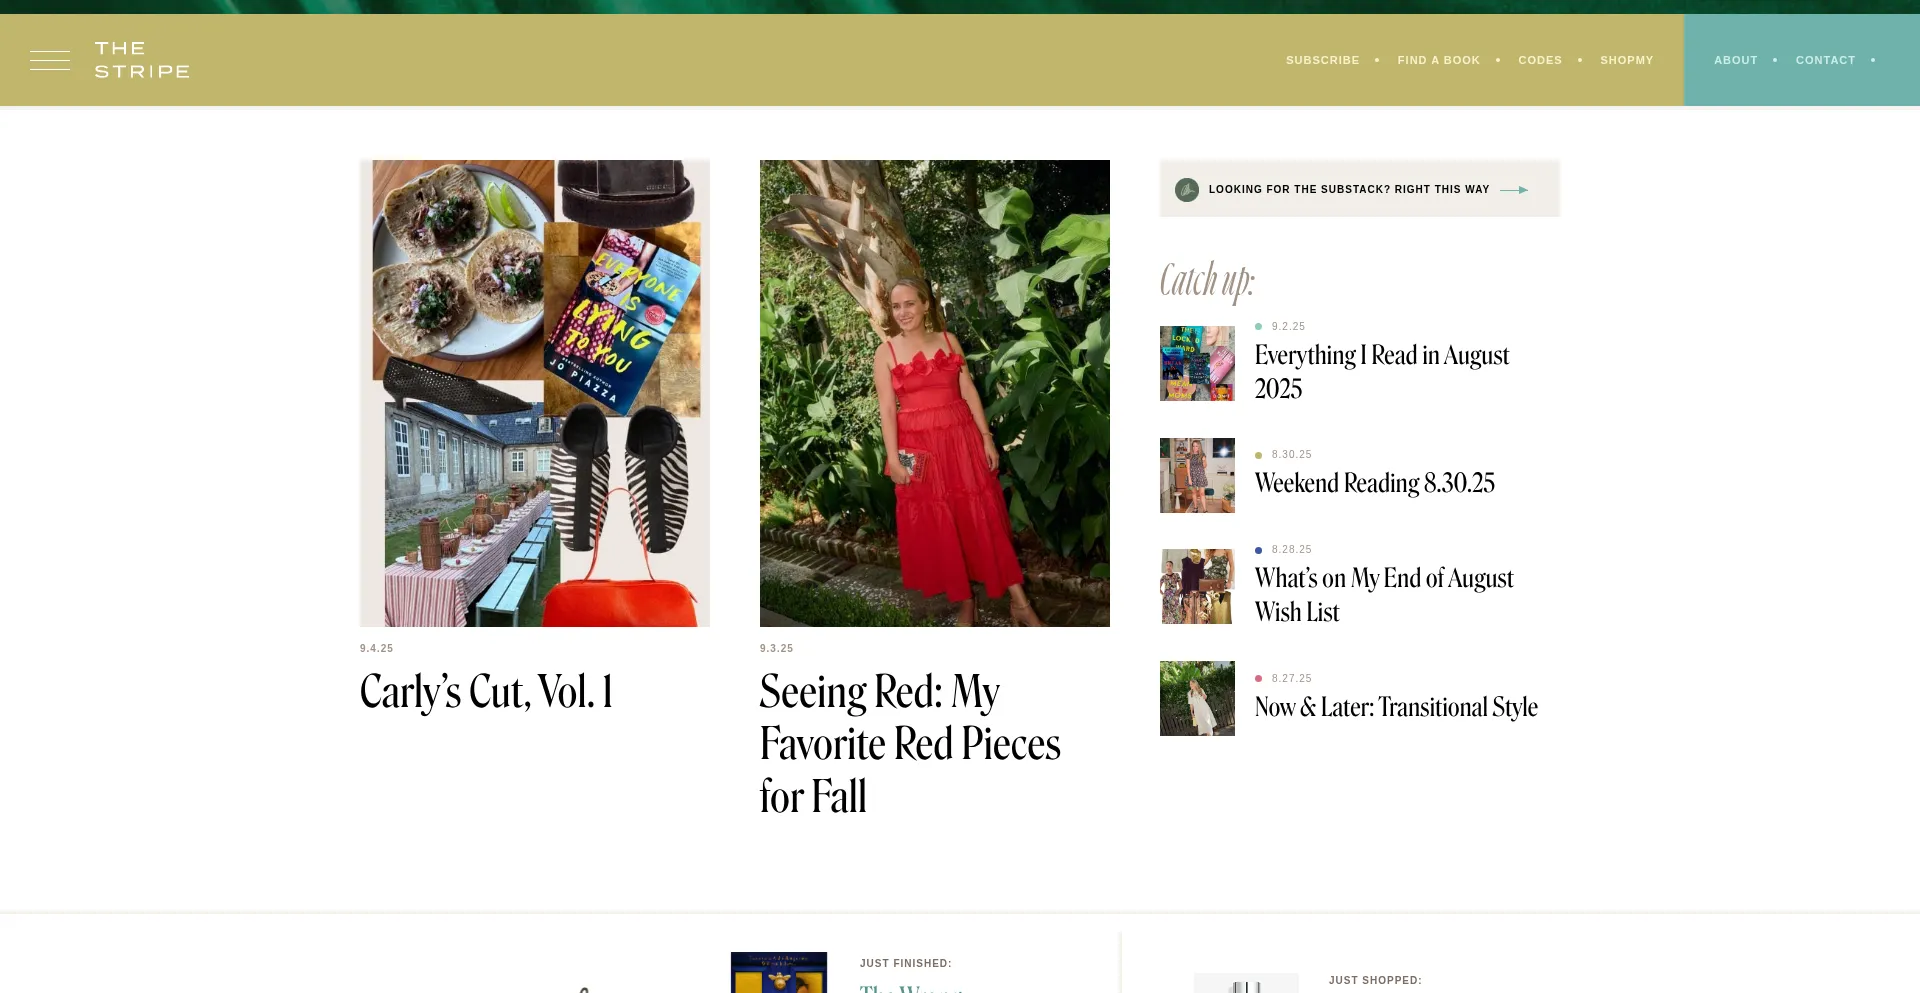Image resolution: width=1920 pixels, height=993 pixels.
Task: Open Find a Book in navigation
Action: point(1438,60)
